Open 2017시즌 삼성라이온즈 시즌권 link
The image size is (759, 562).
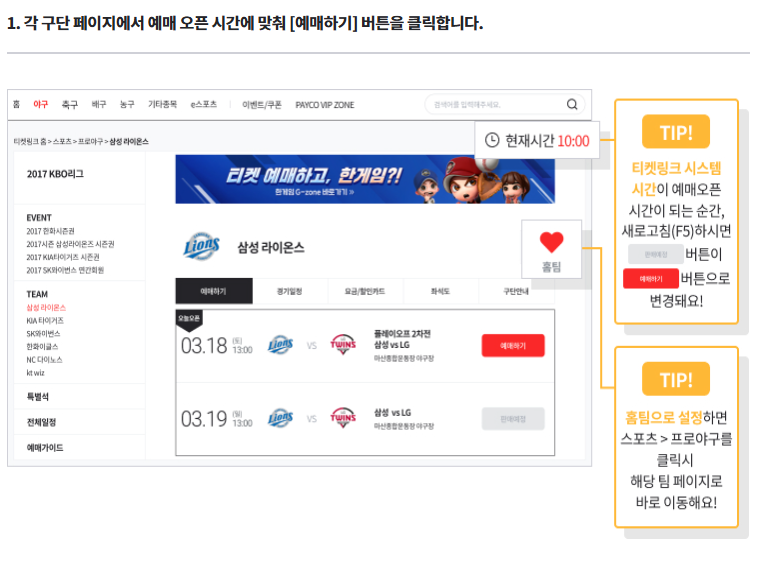coord(70,244)
